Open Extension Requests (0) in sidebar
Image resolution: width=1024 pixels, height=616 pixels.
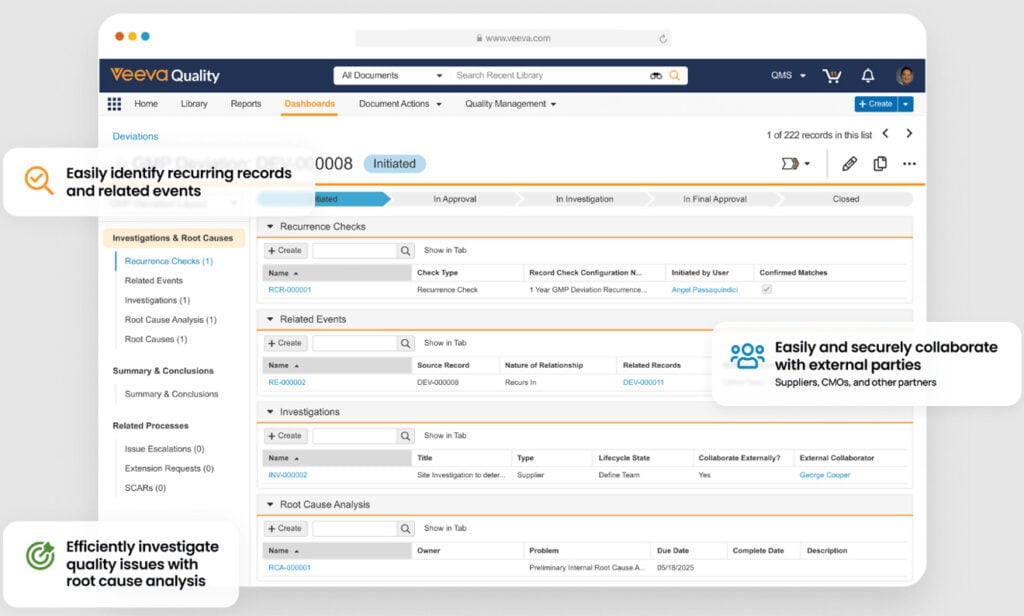[169, 469]
